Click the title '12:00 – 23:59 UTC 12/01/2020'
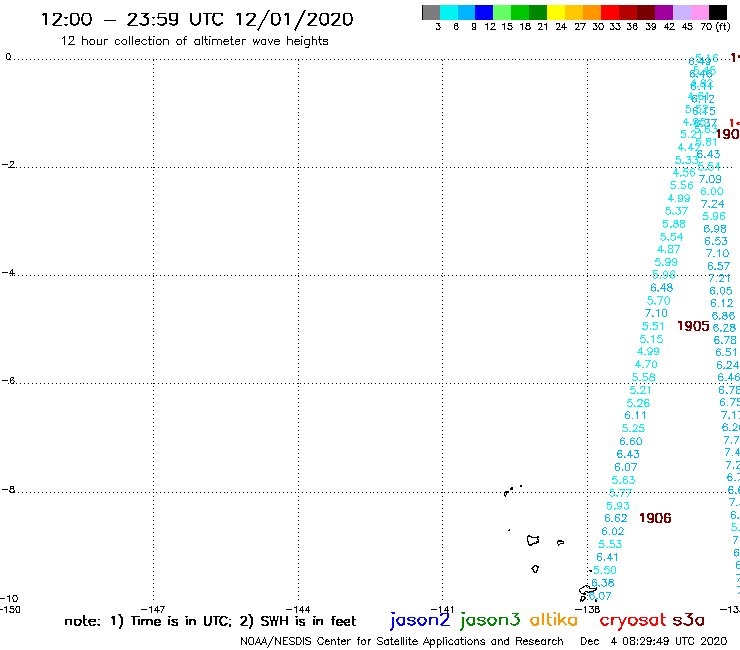Image resolution: width=740 pixels, height=650 pixels. [197, 19]
